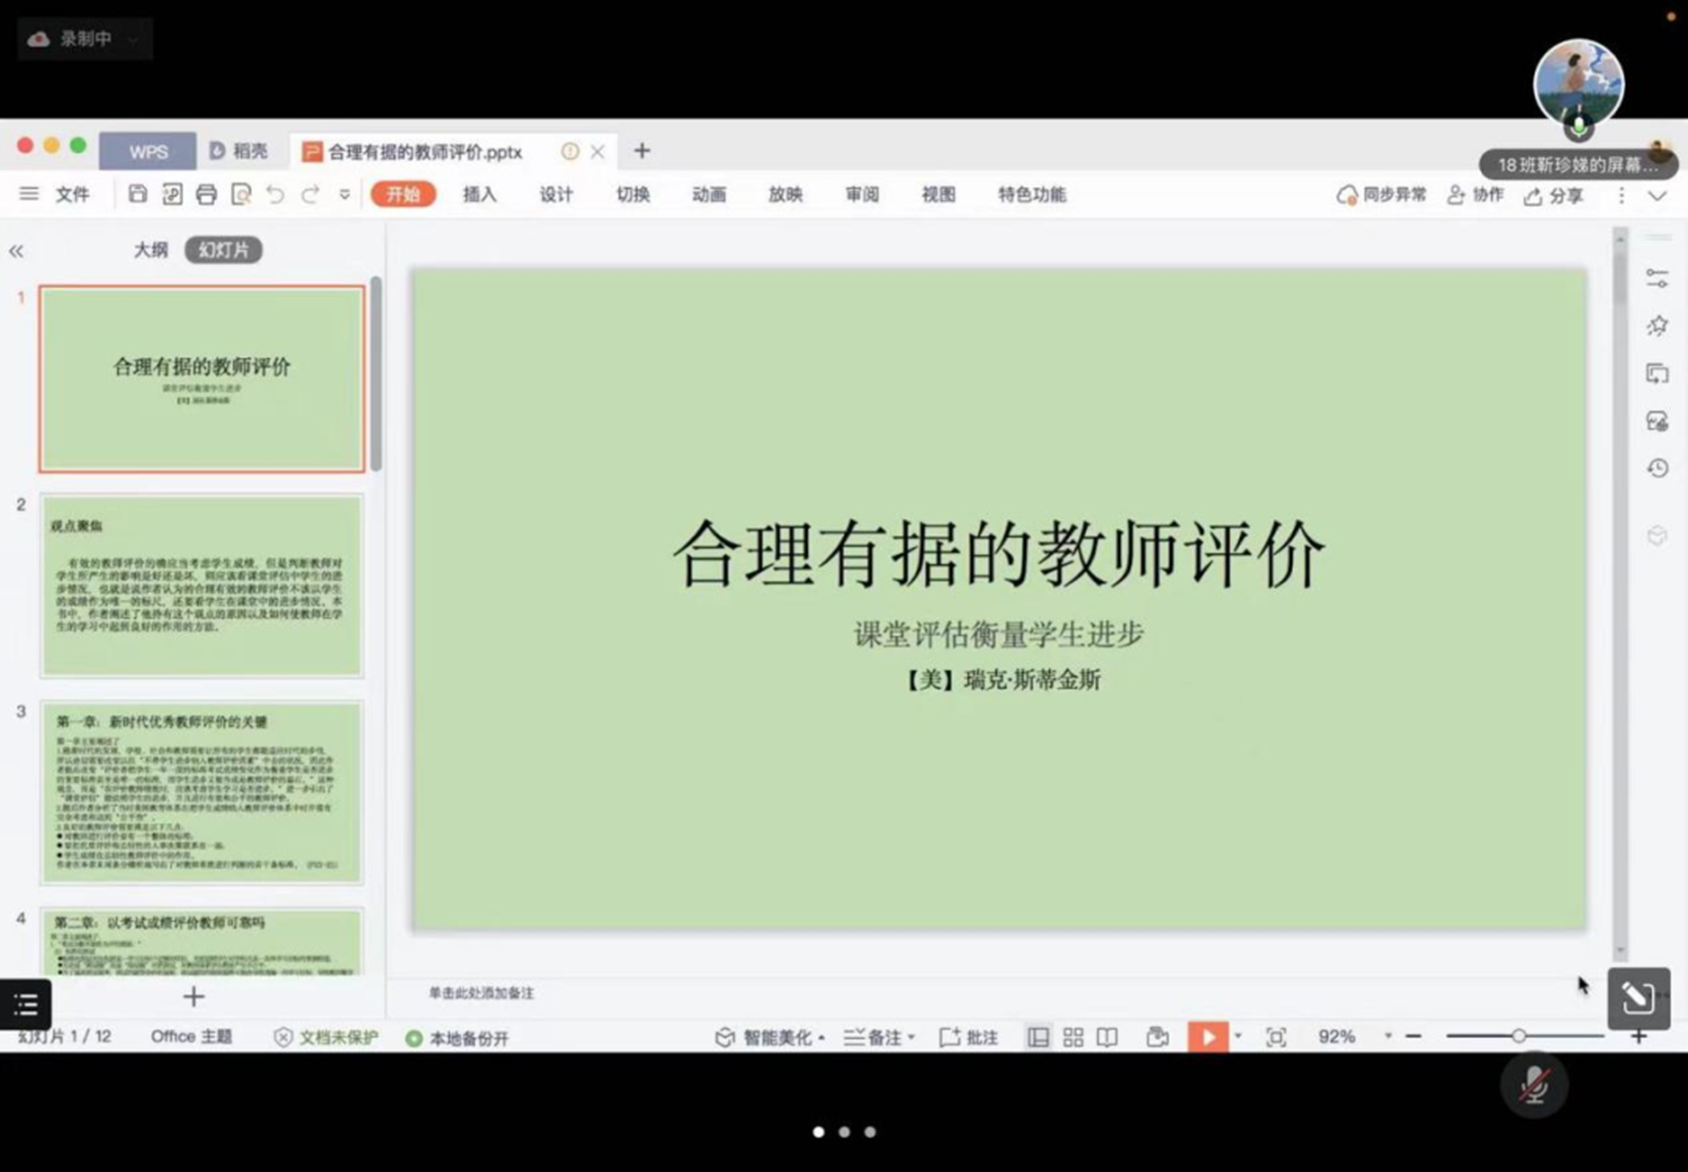Click the 同步异常 sync status button
Screen dimensions: 1688x1172
click(1382, 195)
